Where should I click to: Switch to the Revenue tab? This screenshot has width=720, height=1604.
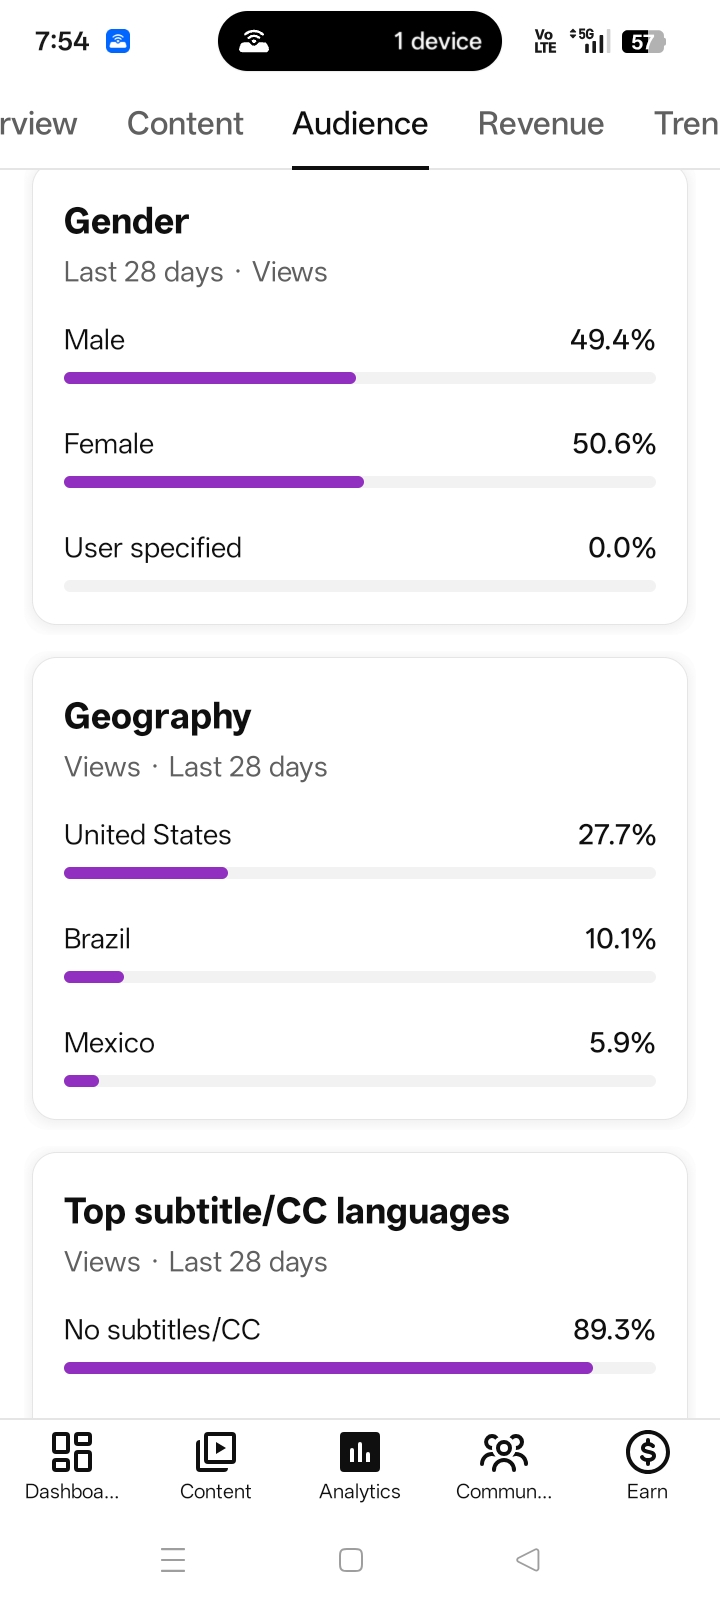pyautogui.click(x=541, y=123)
